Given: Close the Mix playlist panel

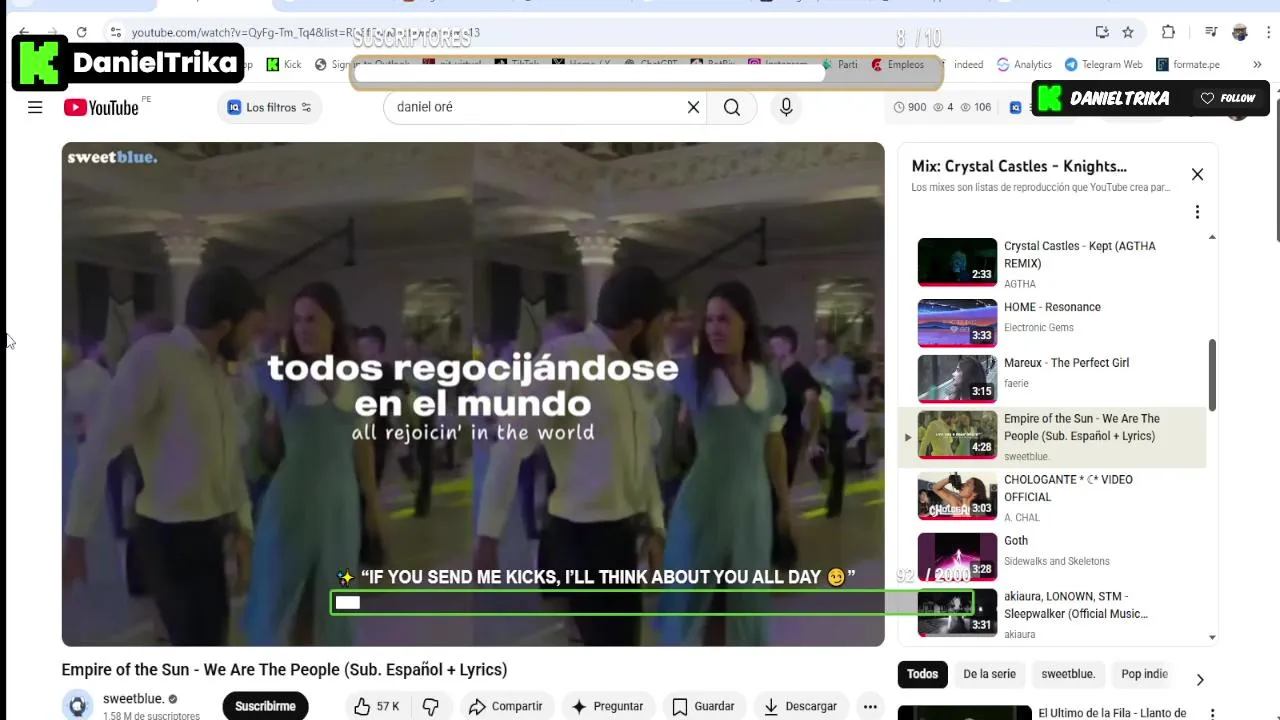Looking at the screenshot, I should [x=1197, y=174].
